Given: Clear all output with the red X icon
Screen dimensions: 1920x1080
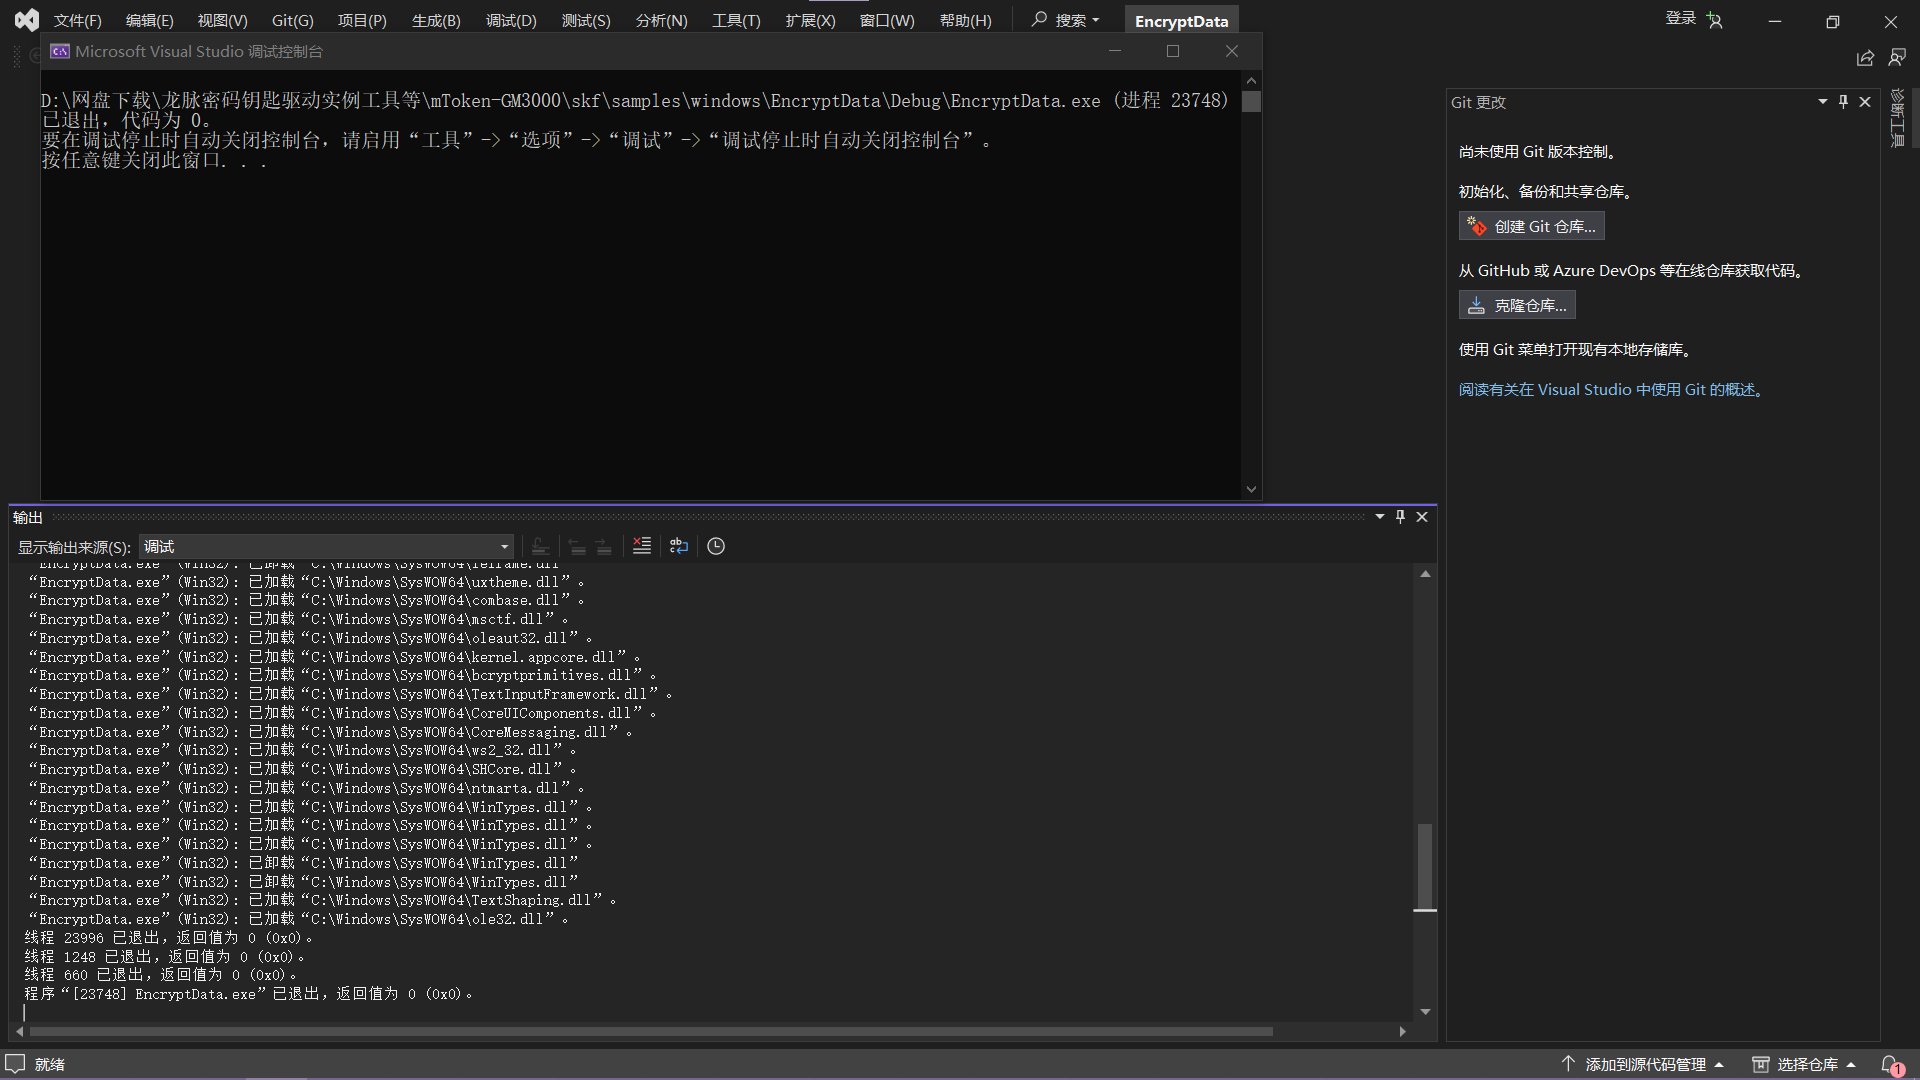Looking at the screenshot, I should point(642,546).
